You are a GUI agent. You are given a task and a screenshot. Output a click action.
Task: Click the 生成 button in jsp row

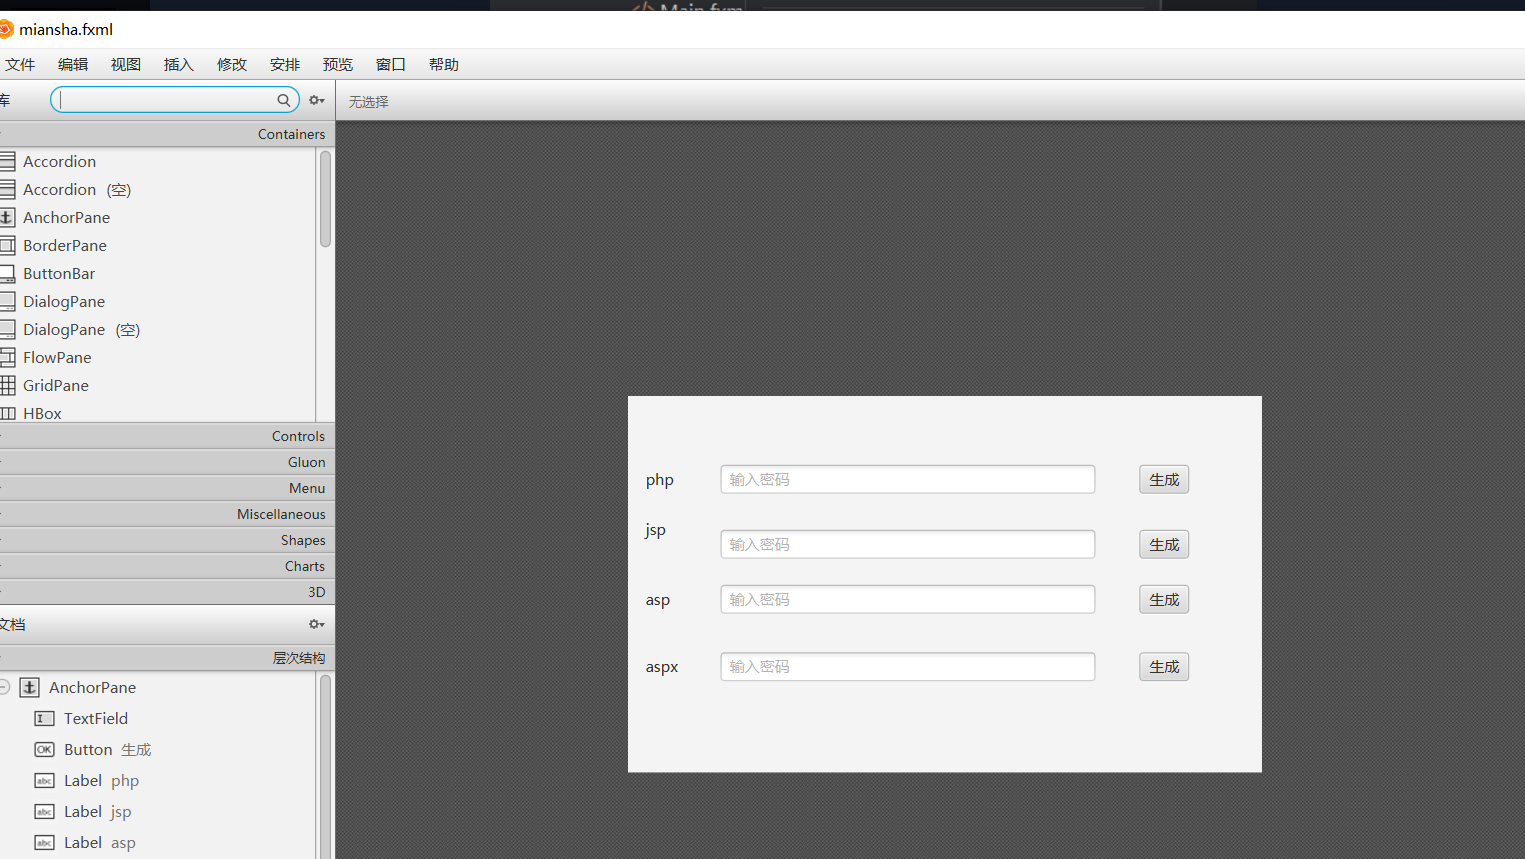1164,545
